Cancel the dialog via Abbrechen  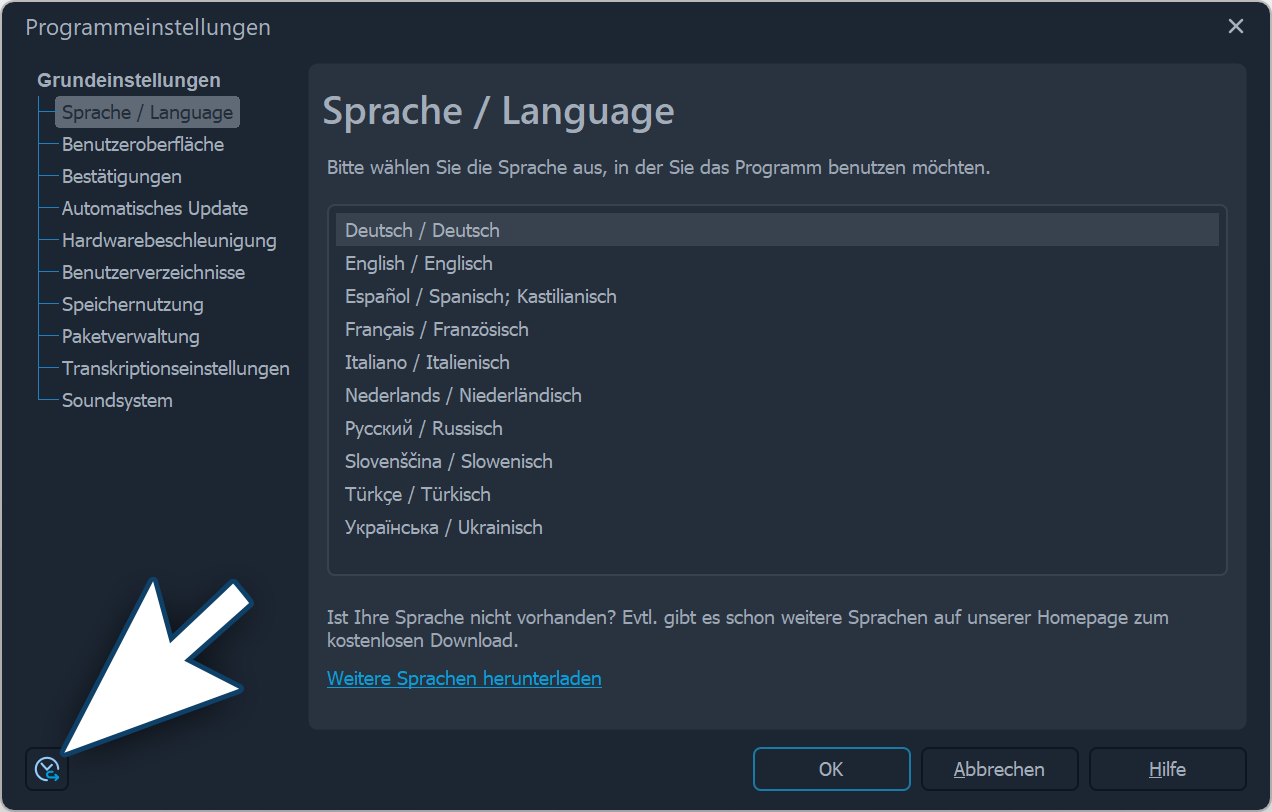tap(999, 769)
